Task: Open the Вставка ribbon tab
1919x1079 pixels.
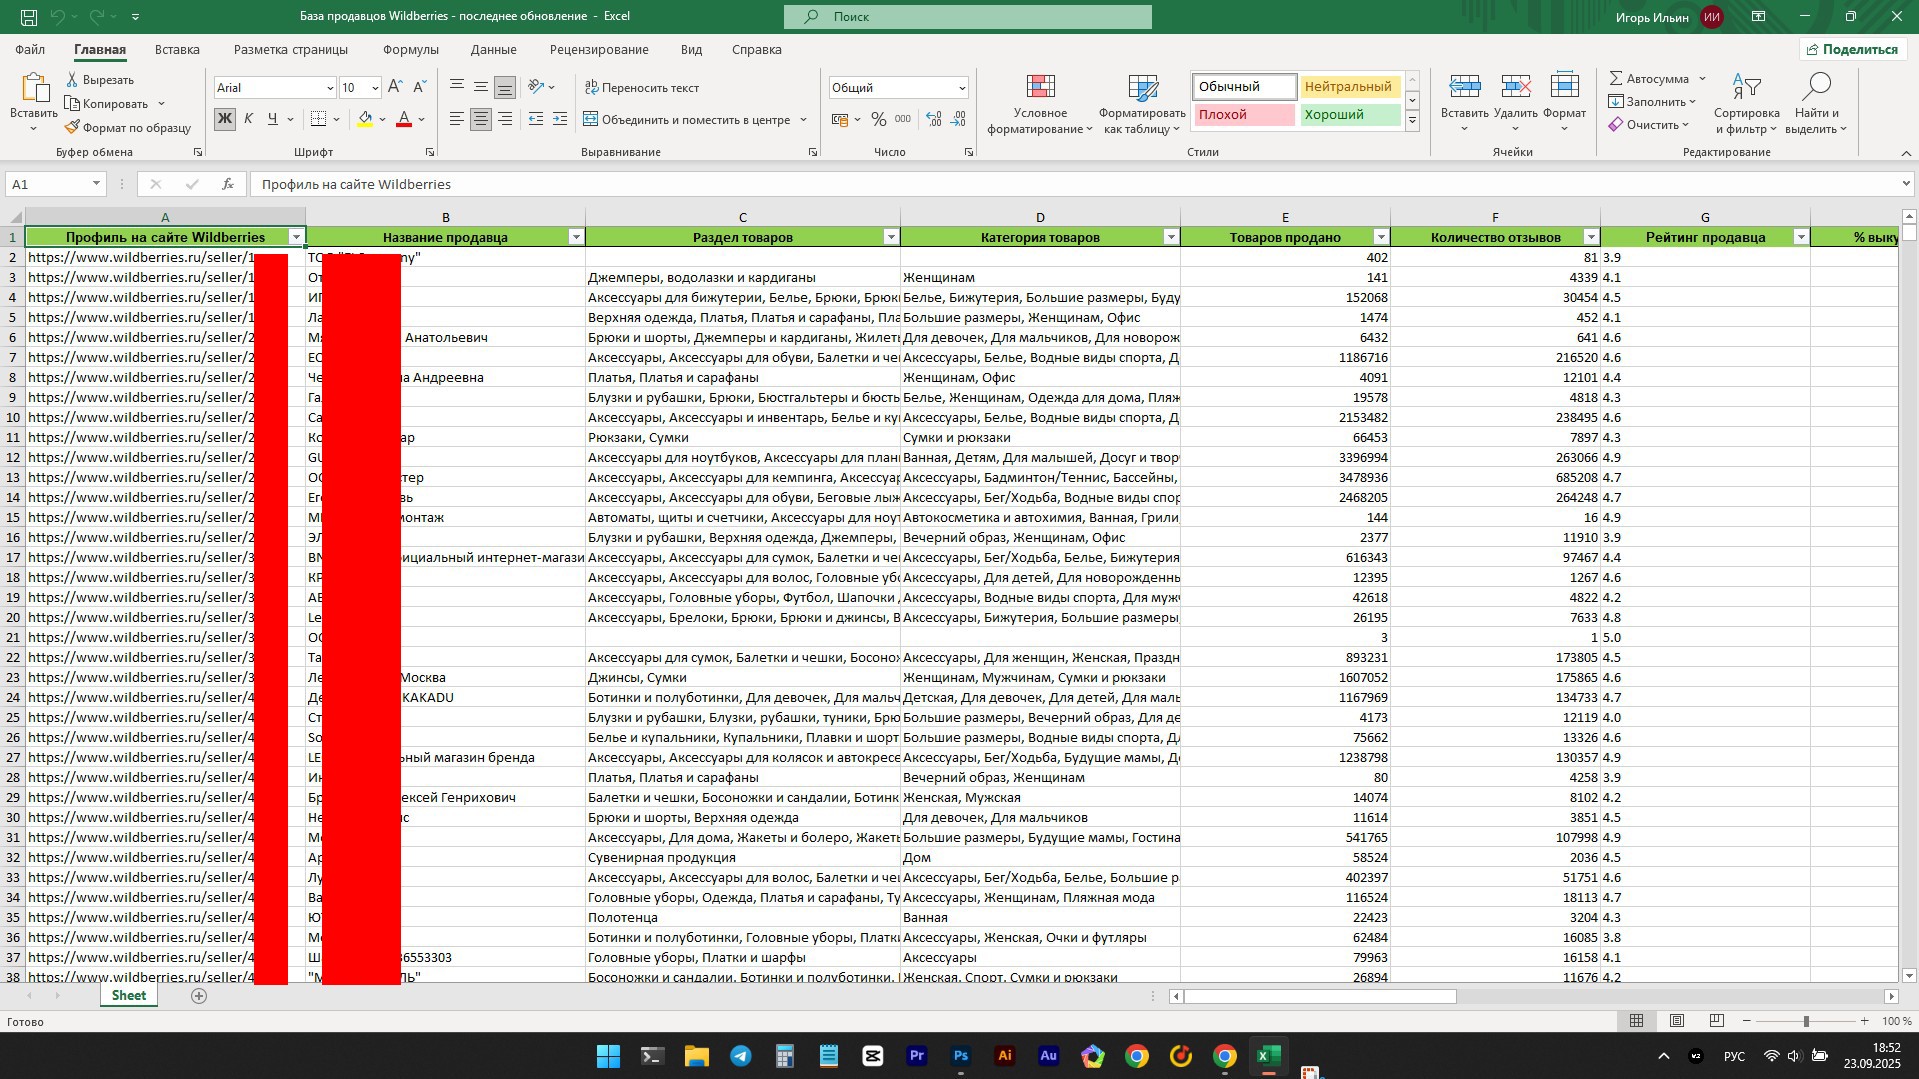Action: pos(177,49)
